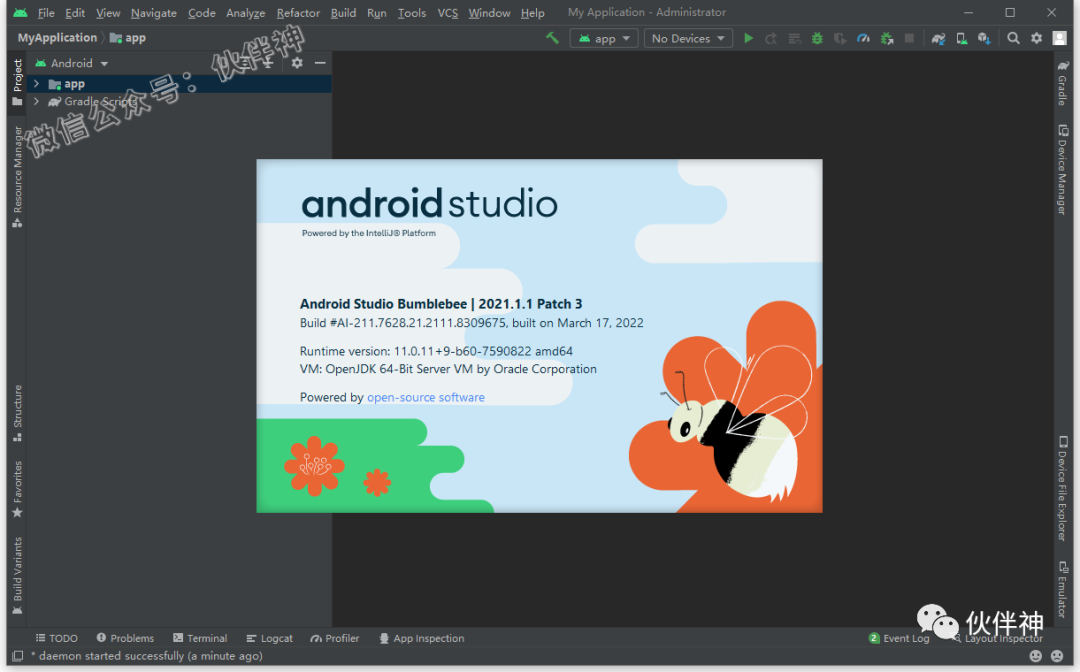
Task: Click the account avatar icon
Action: coord(1060,39)
